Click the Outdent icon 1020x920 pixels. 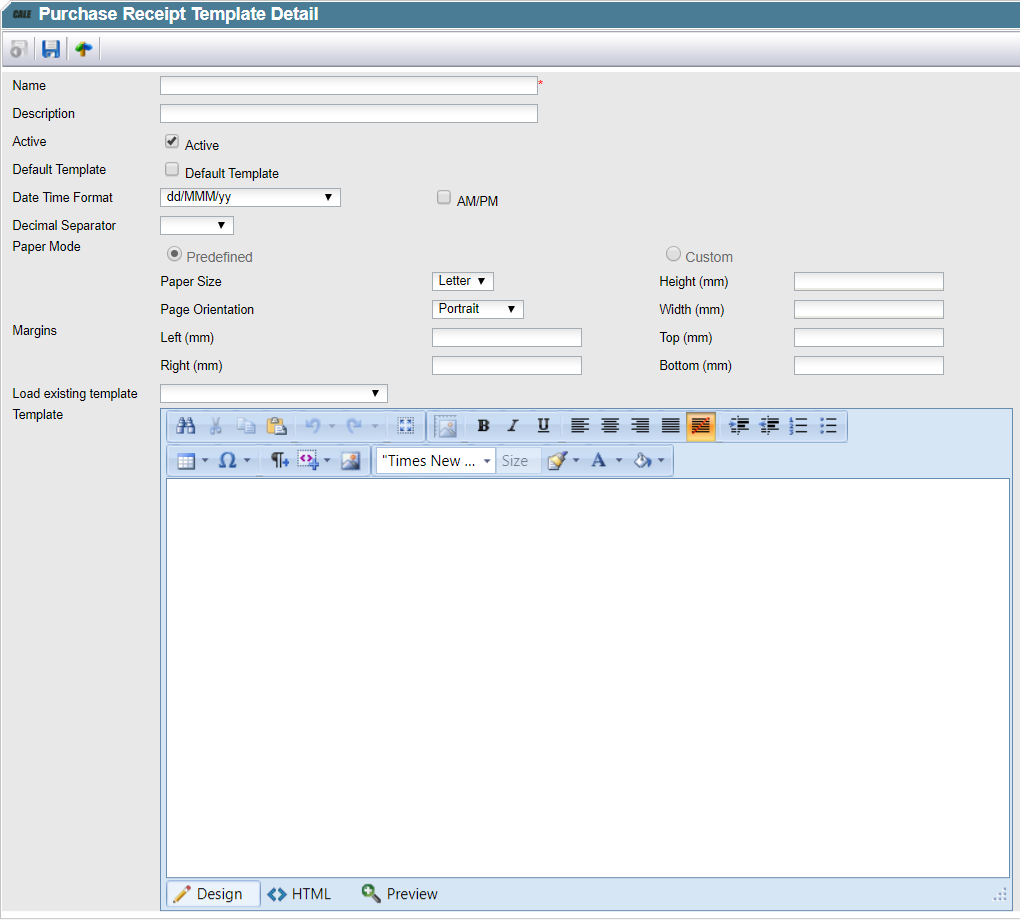click(x=769, y=426)
